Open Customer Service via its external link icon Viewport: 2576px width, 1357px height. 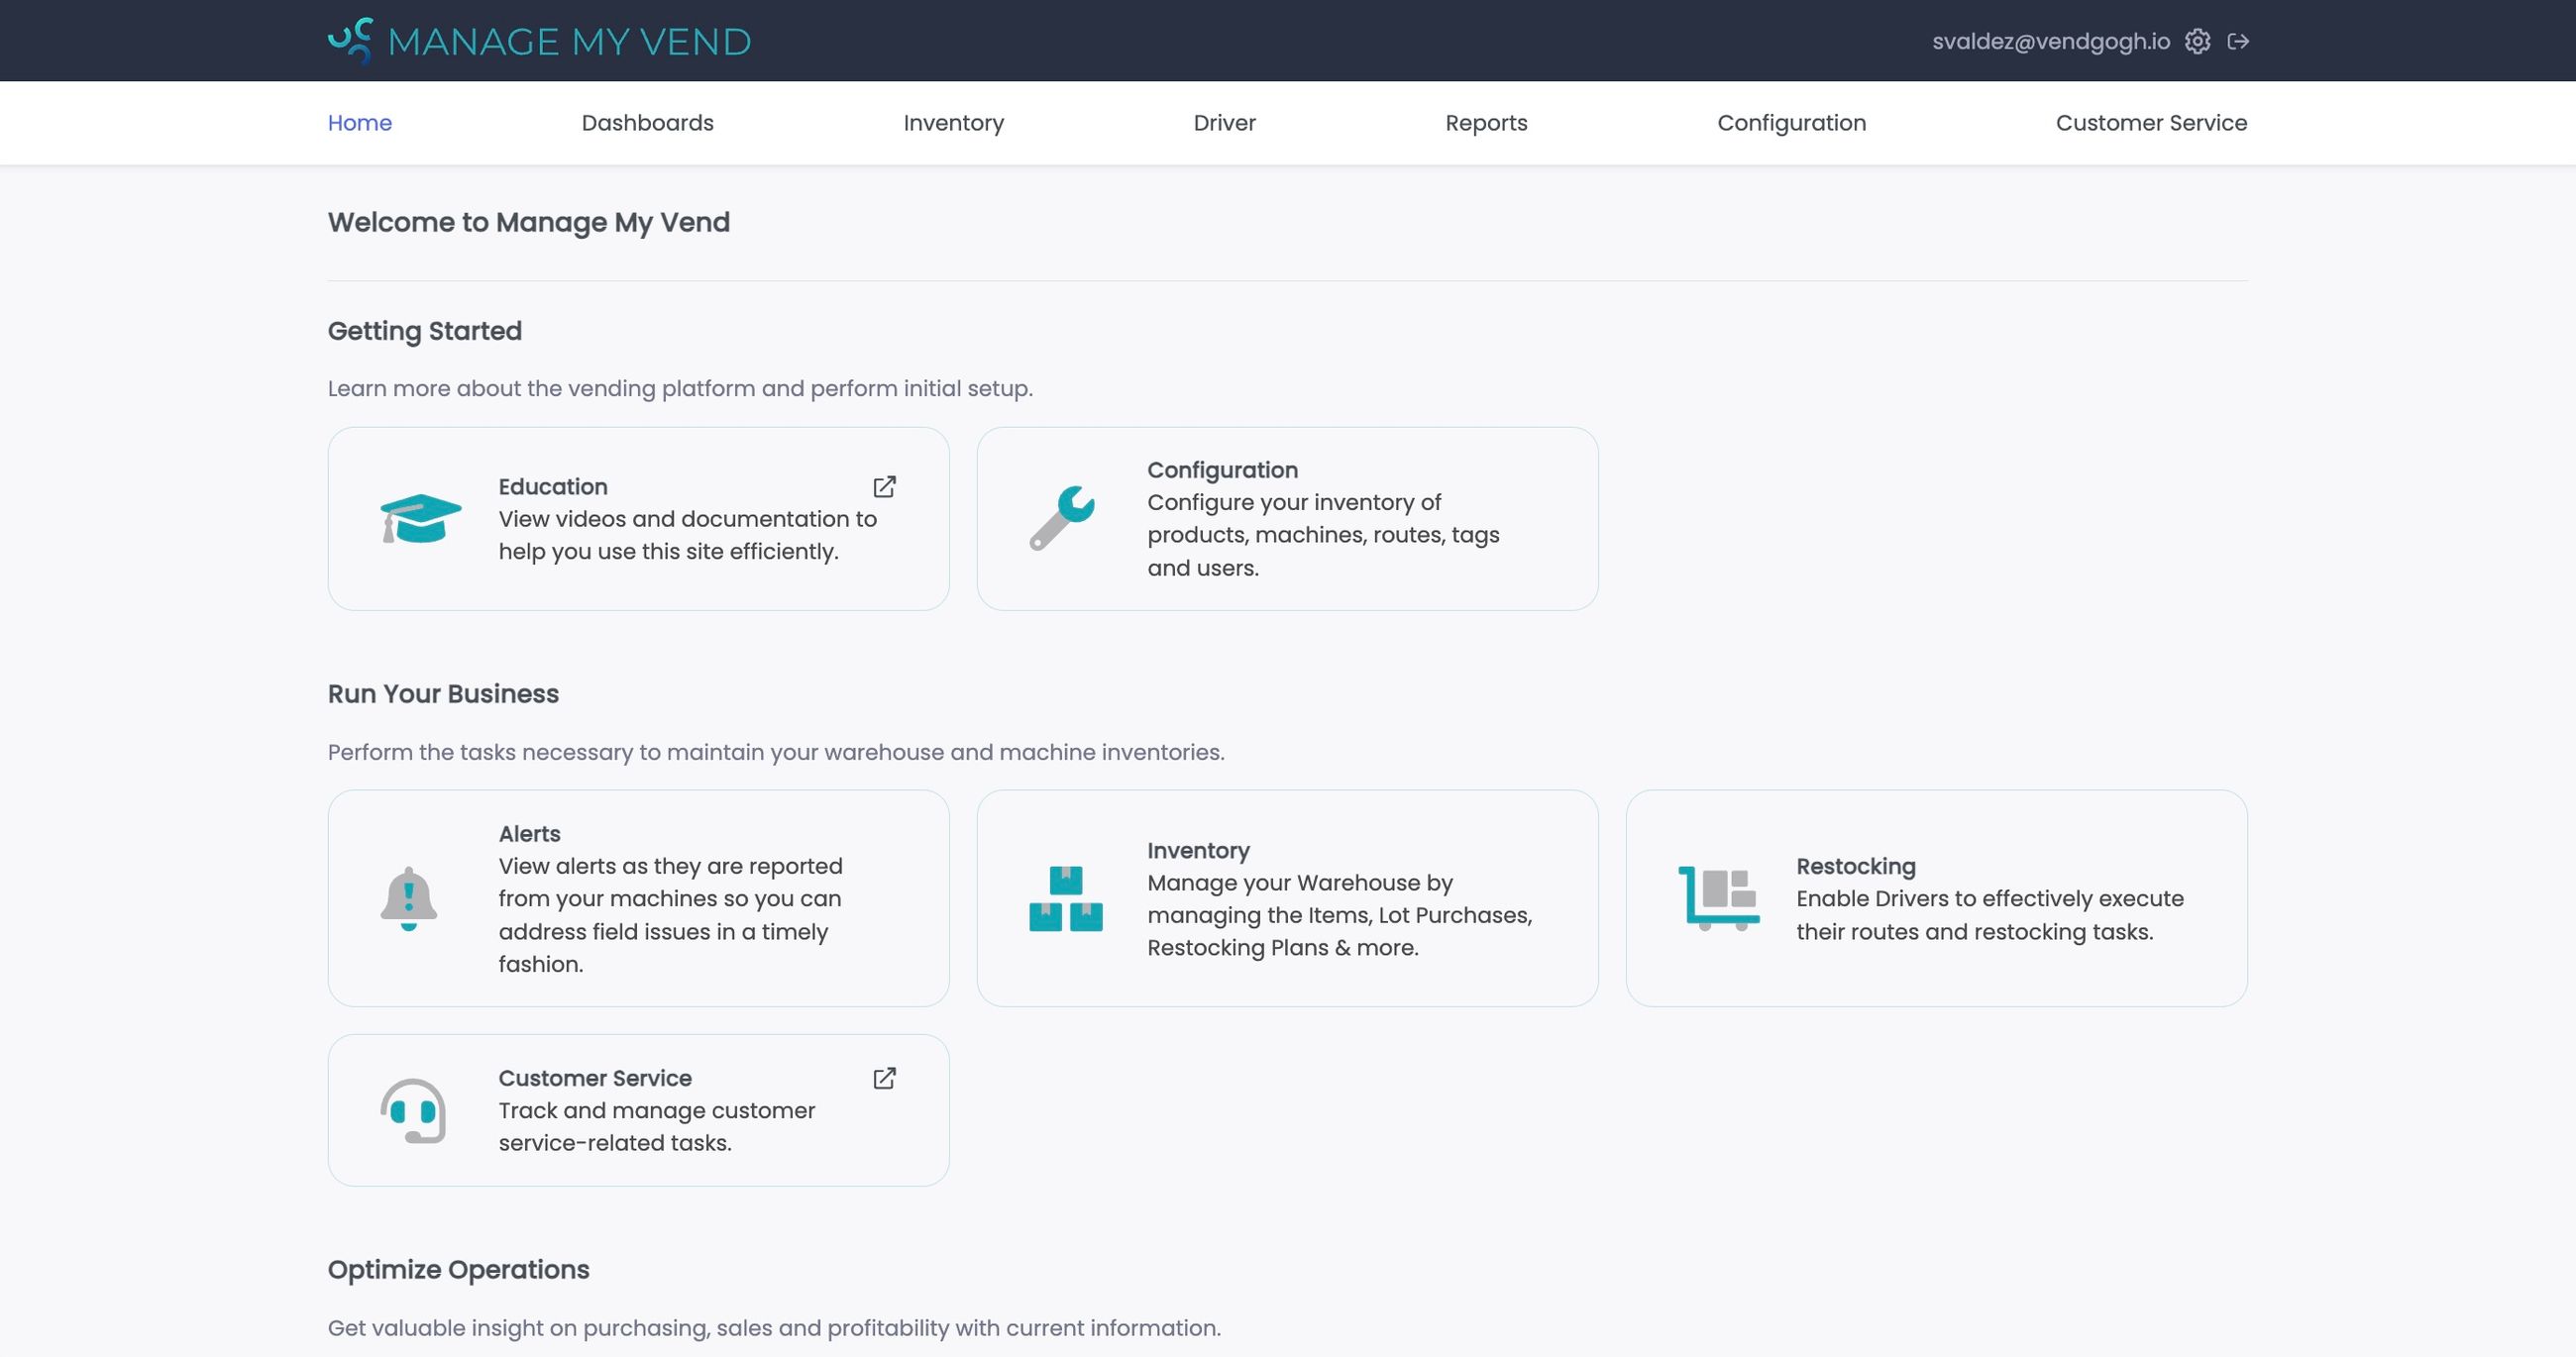coord(884,1078)
